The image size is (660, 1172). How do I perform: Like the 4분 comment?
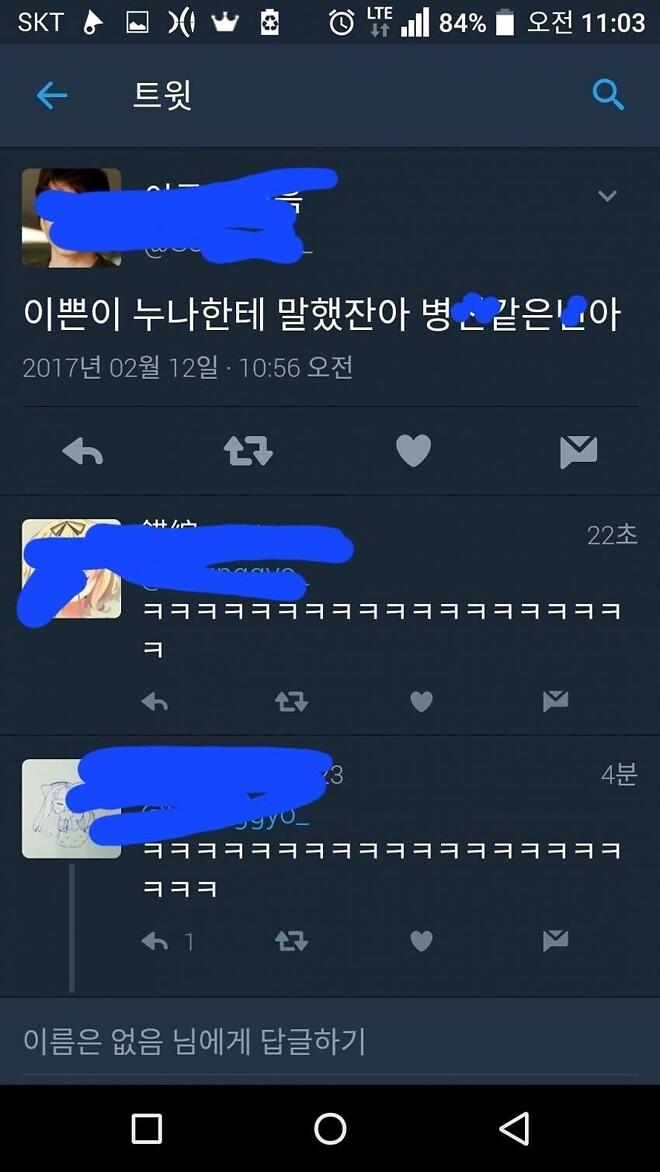pos(422,941)
